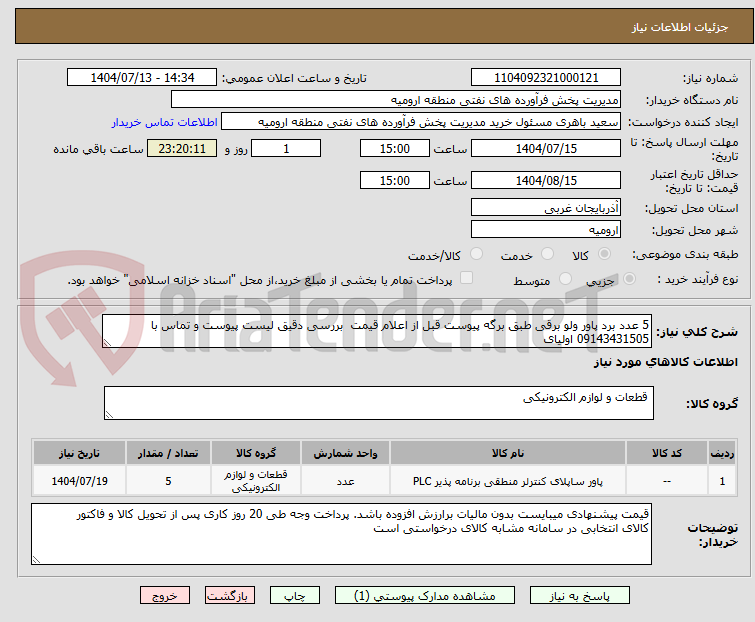The width and height of the screenshot is (755, 622).
Task: Click the کد کالا column header
Action: pyautogui.click(x=666, y=453)
